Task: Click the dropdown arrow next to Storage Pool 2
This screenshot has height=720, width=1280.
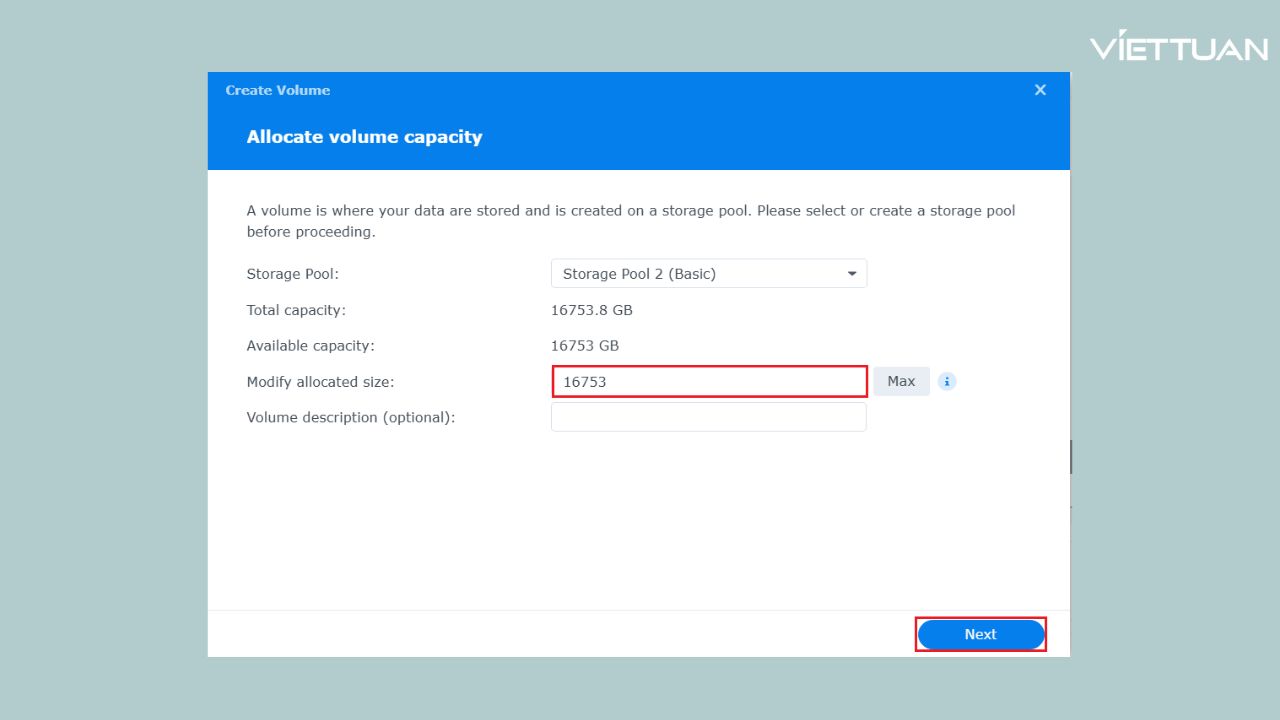Action: pyautogui.click(x=851, y=273)
